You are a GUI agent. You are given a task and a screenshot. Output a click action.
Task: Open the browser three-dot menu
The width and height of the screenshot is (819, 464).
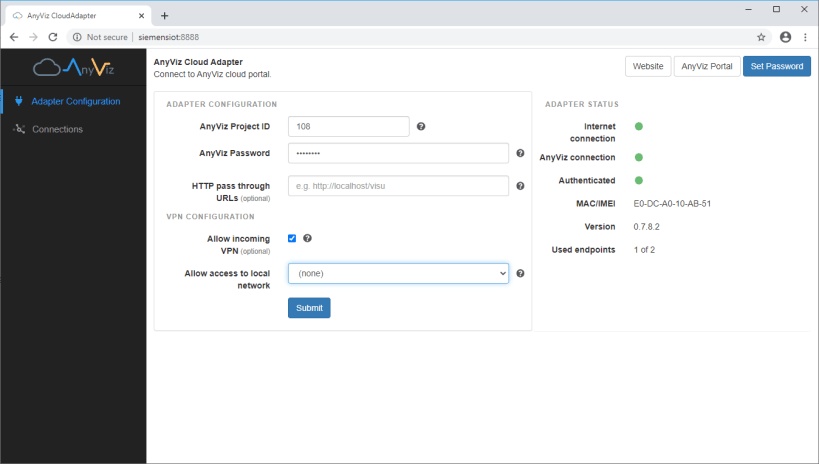coord(805,37)
